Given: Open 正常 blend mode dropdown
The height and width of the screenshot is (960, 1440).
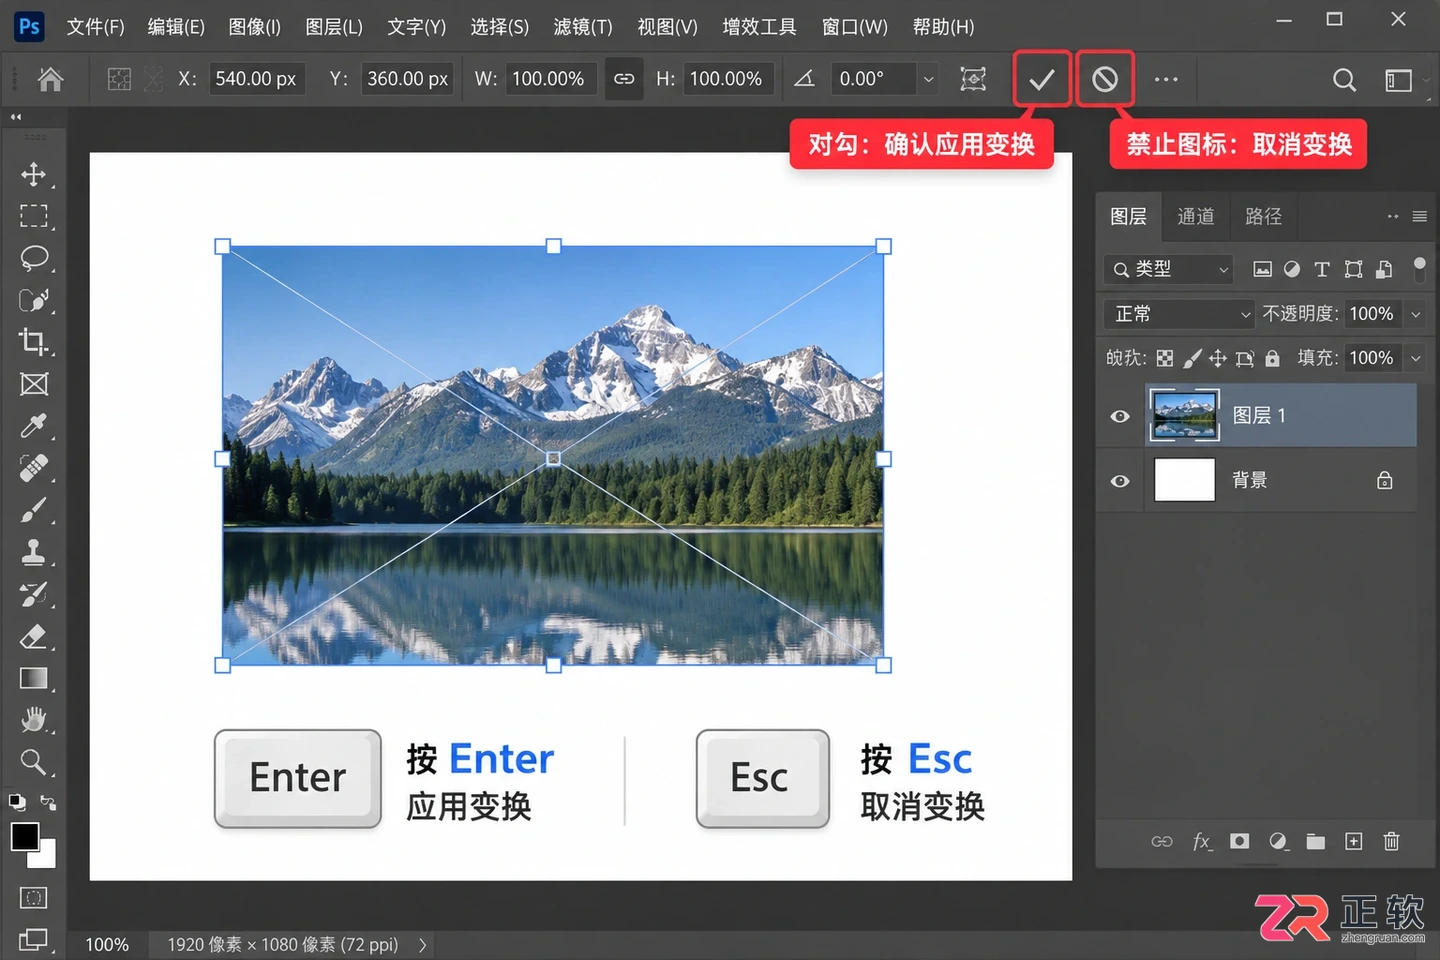Looking at the screenshot, I should tap(1179, 314).
